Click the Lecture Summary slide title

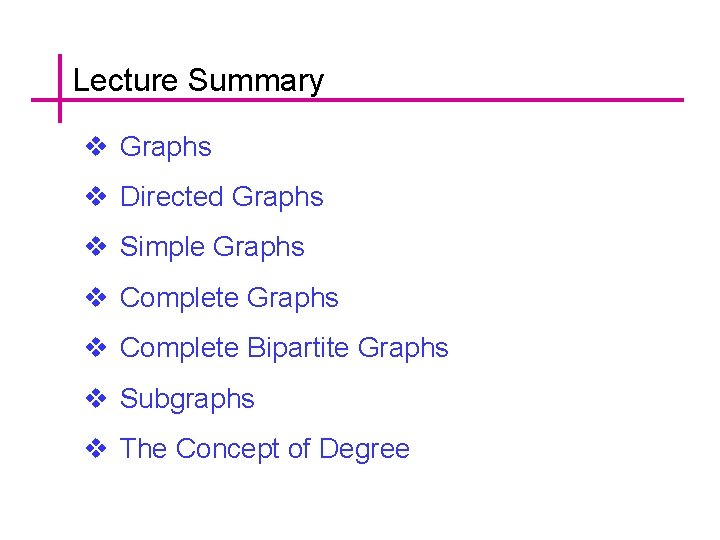click(x=198, y=80)
